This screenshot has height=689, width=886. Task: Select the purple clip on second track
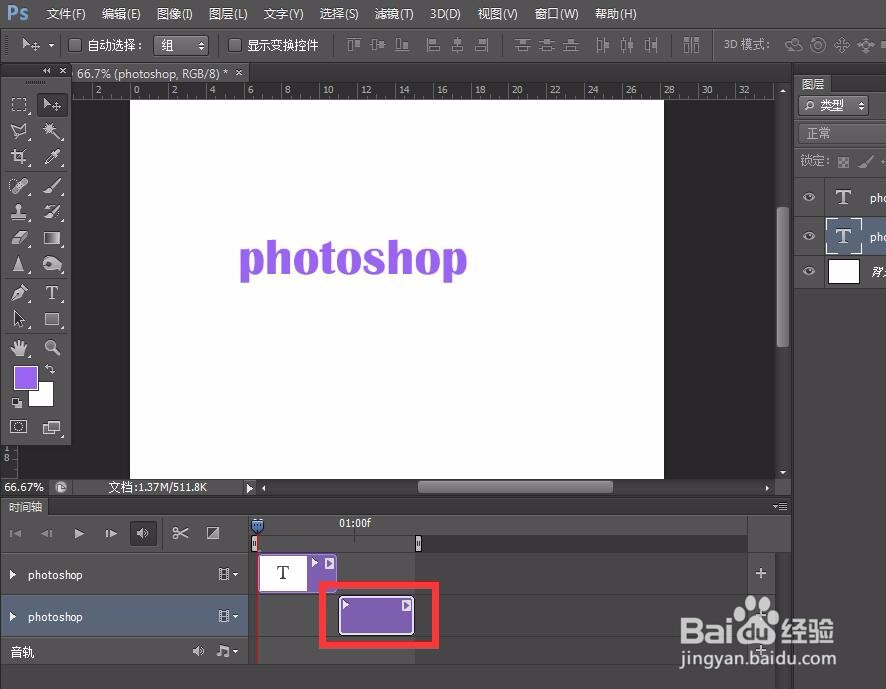point(376,616)
